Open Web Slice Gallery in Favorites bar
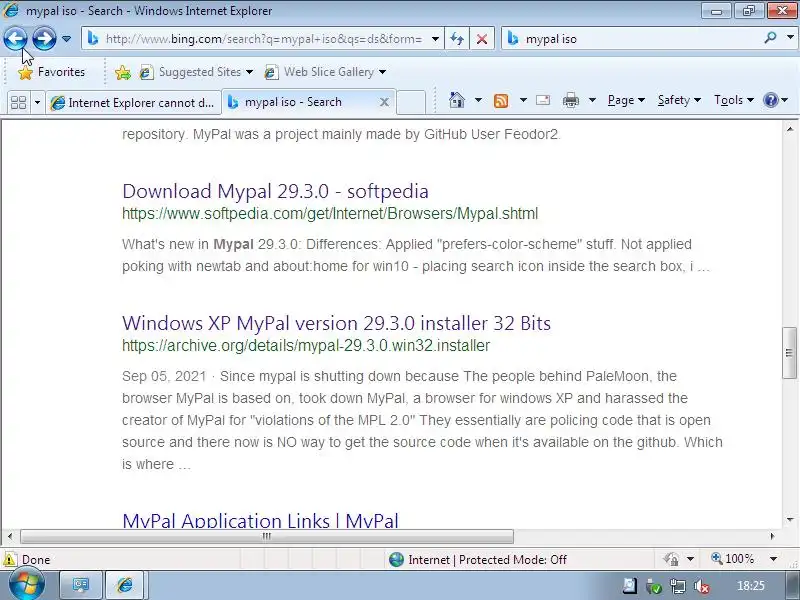 click(325, 72)
